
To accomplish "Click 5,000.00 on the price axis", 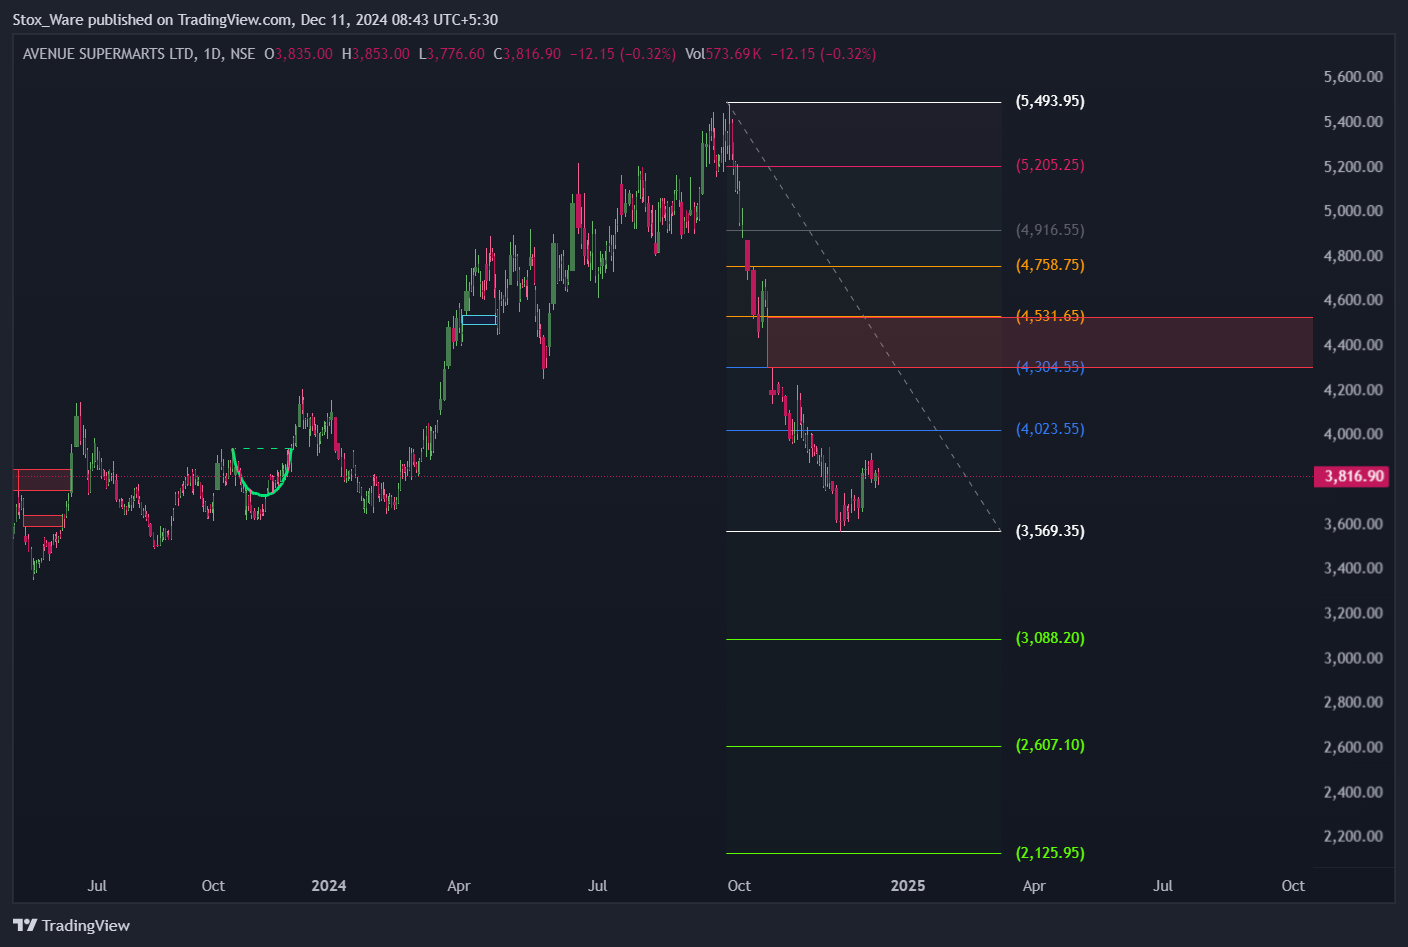I will pos(1353,211).
